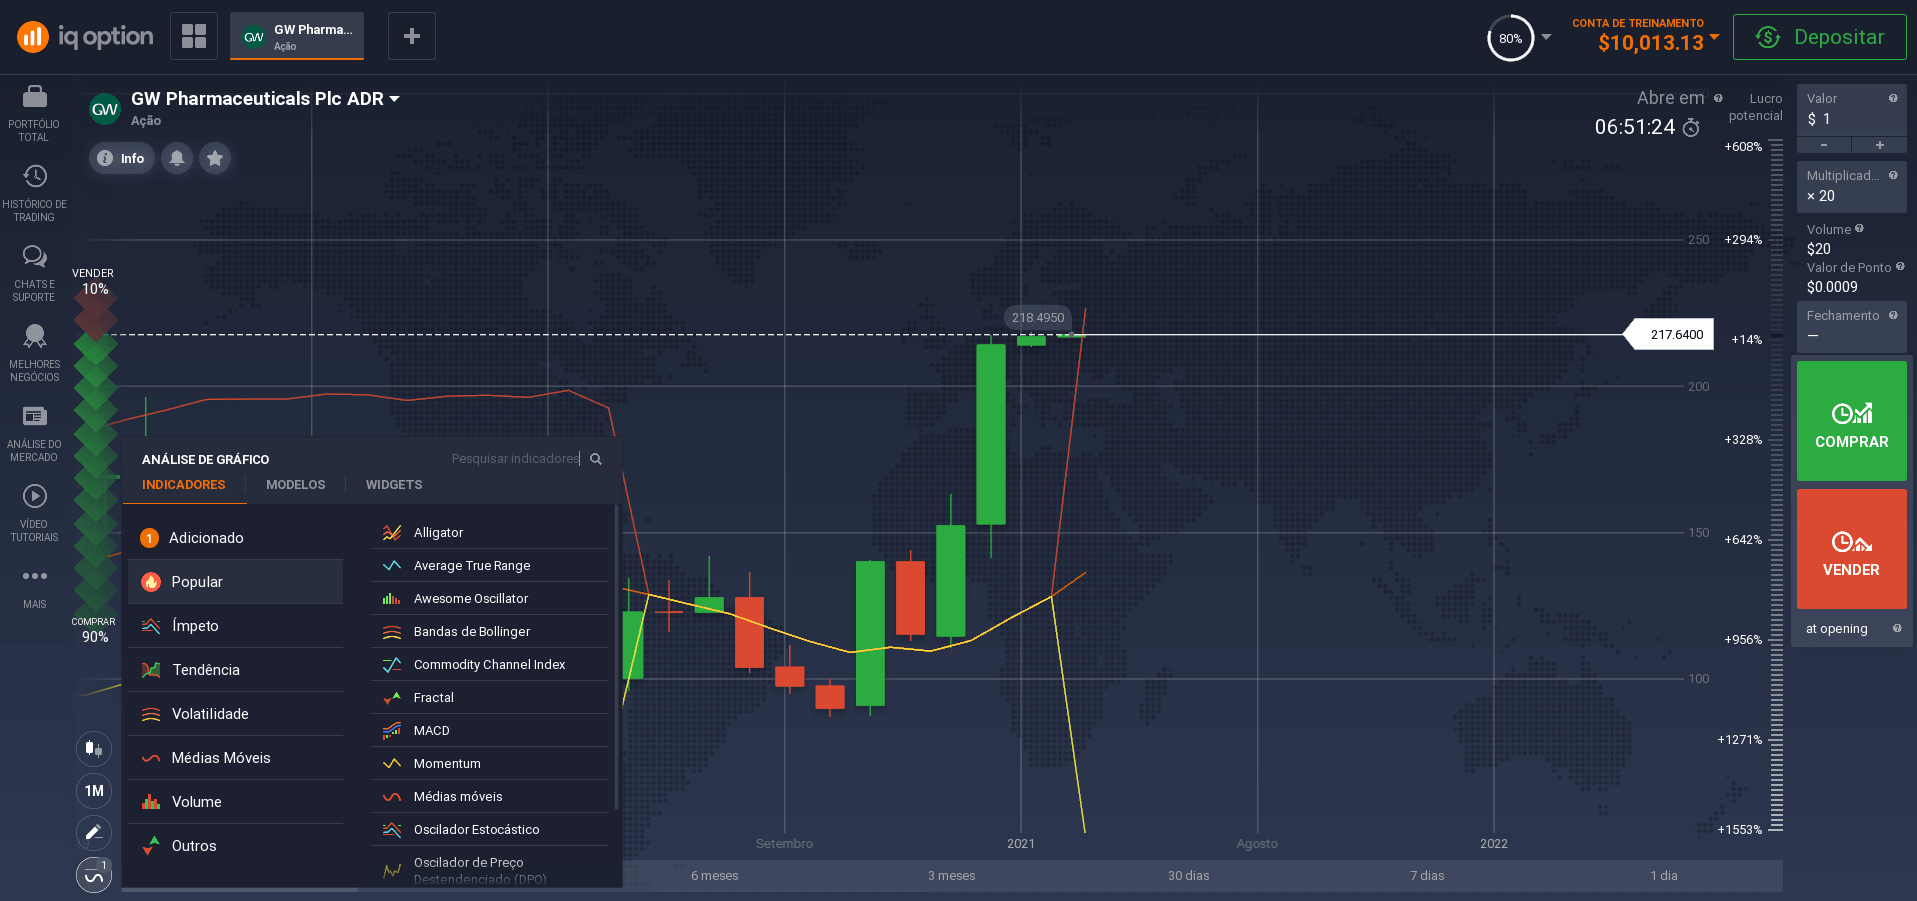Open Análise do Mercado

pos(34,434)
